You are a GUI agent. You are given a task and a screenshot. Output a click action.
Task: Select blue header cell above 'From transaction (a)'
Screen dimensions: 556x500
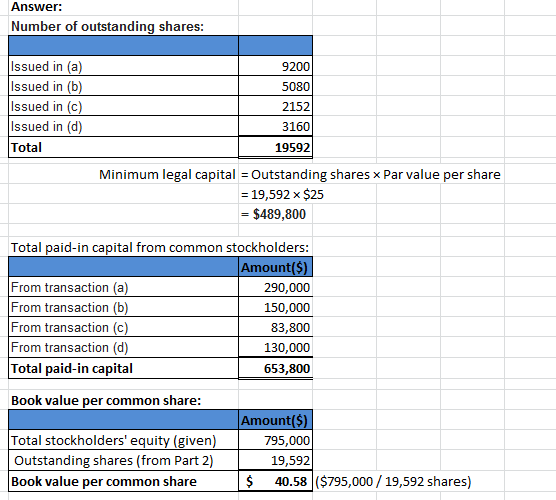click(123, 267)
